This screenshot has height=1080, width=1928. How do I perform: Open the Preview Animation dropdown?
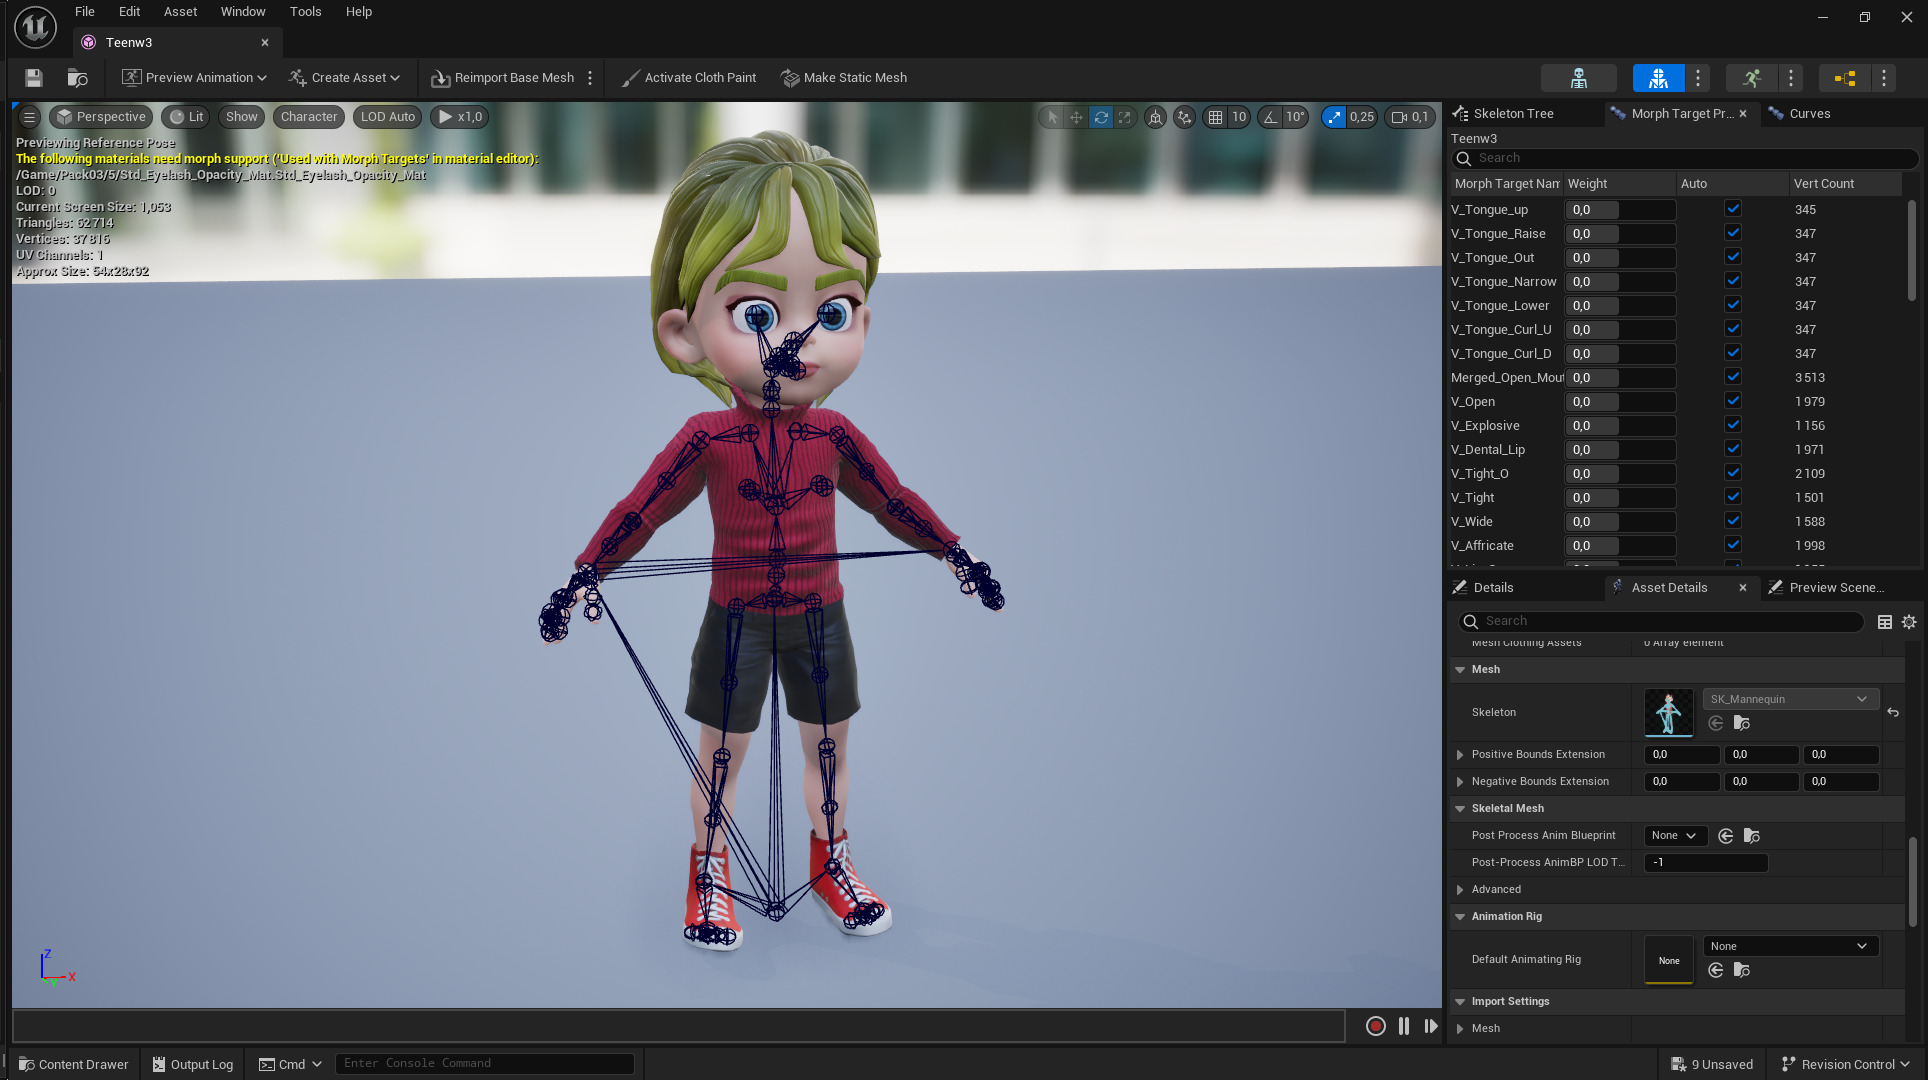click(x=194, y=78)
